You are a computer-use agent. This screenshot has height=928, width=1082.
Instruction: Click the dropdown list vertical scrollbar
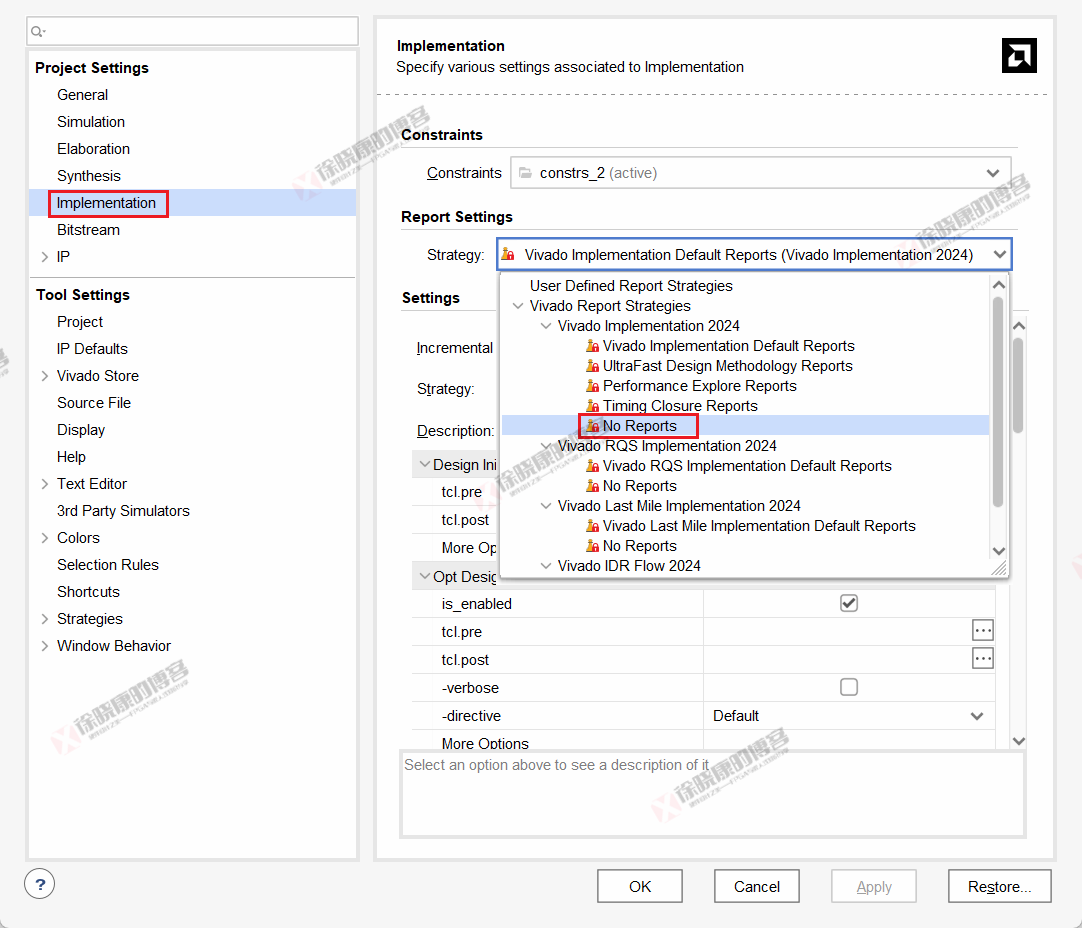[x=998, y=402]
